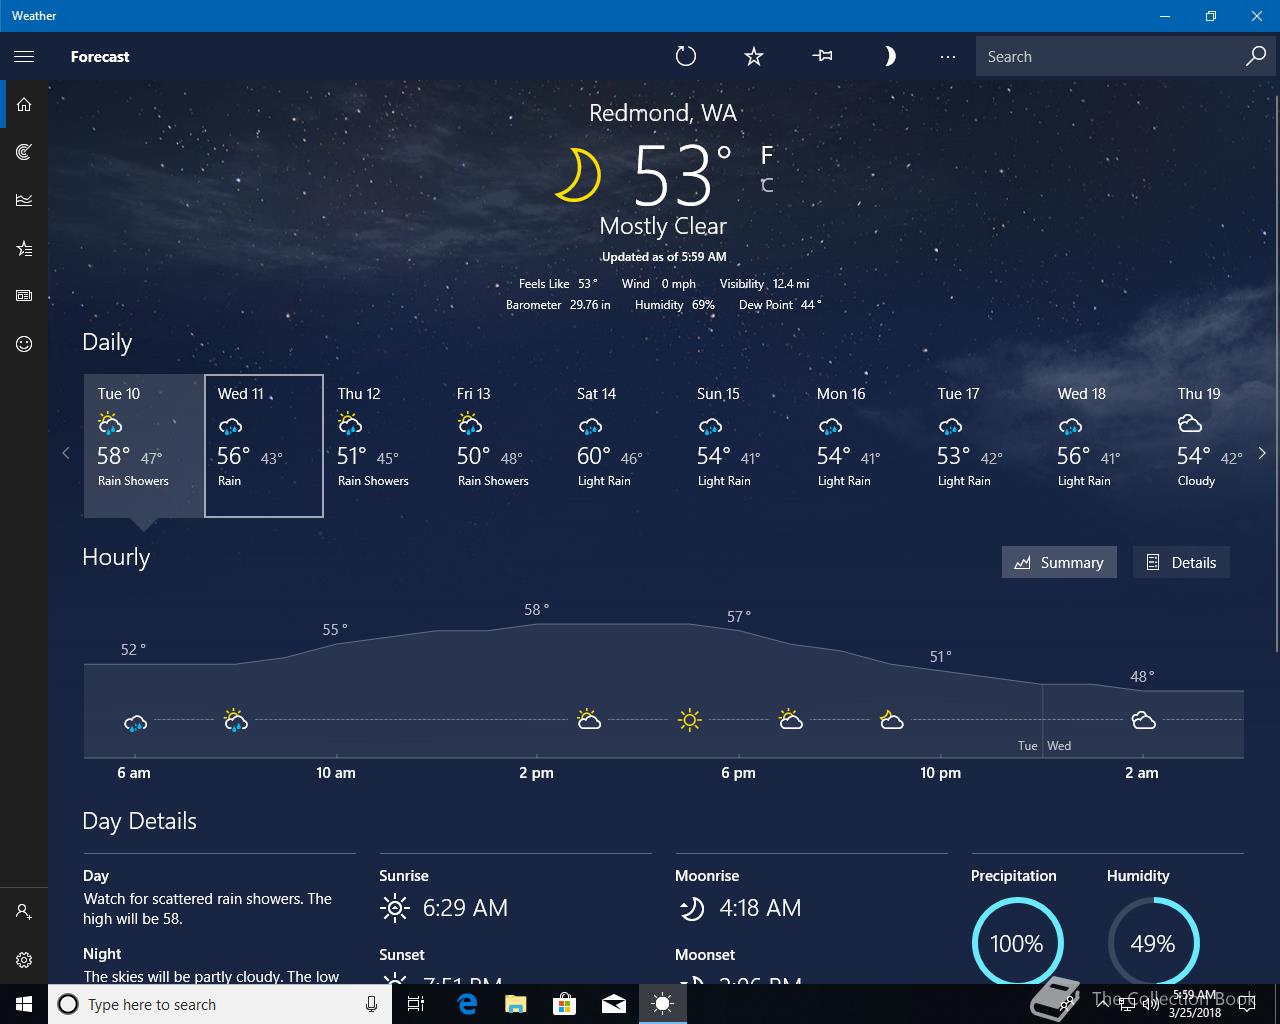
Task: Select Tue 17 daily forecast
Action: 984,446
